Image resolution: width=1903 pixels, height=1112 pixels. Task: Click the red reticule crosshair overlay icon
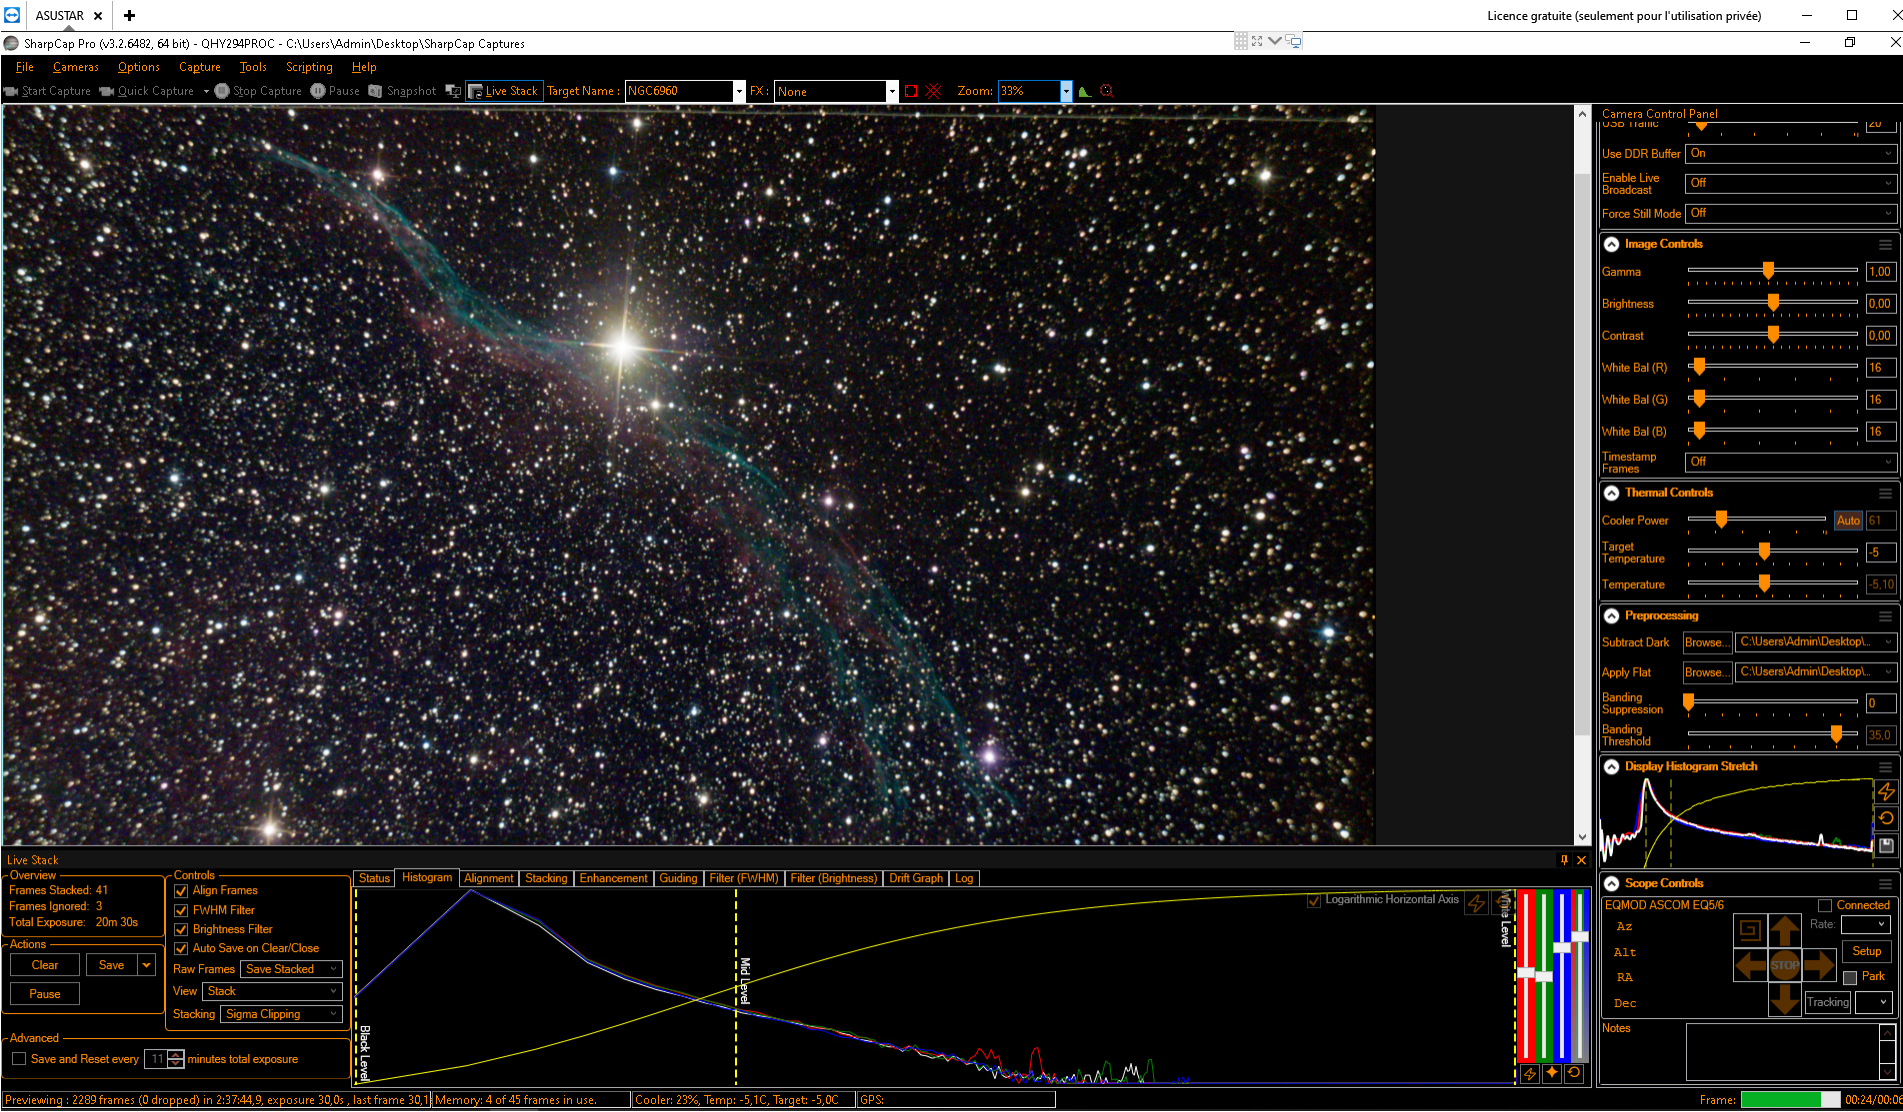tap(933, 91)
